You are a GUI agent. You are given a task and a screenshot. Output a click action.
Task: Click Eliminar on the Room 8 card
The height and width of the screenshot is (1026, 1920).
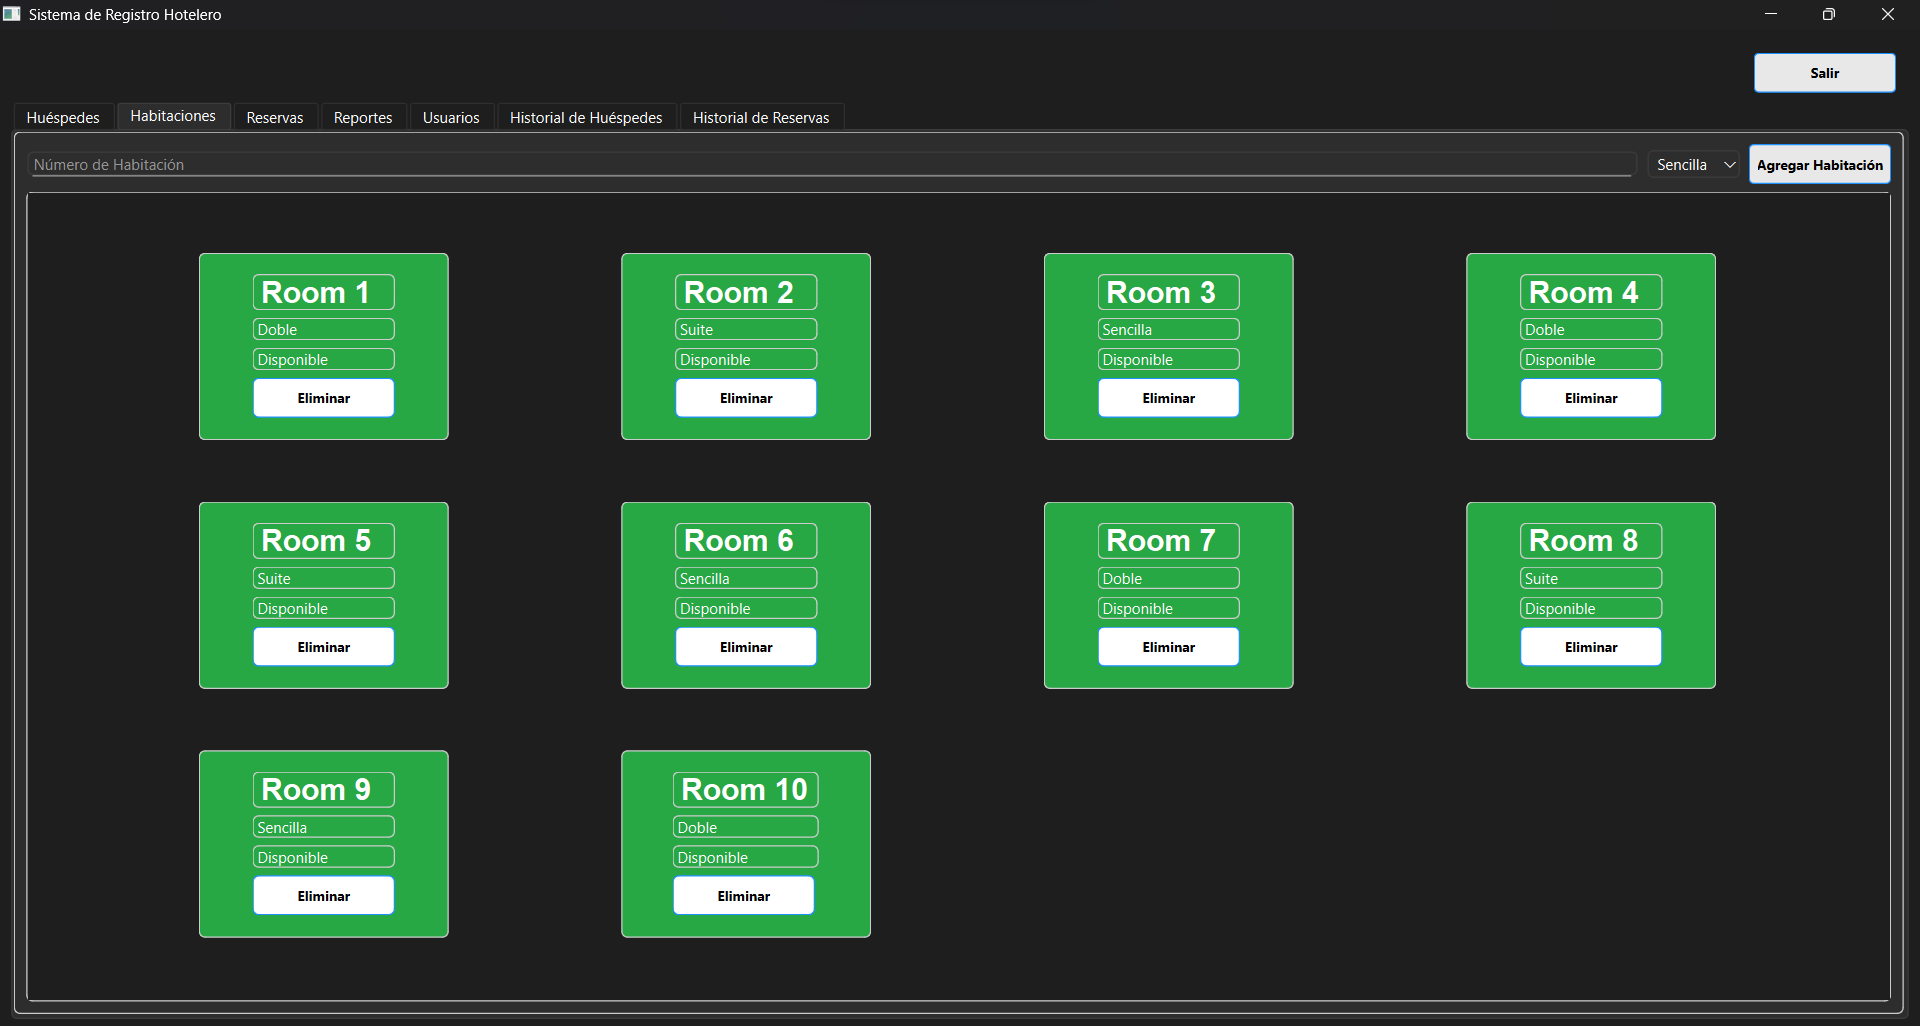[1591, 647]
